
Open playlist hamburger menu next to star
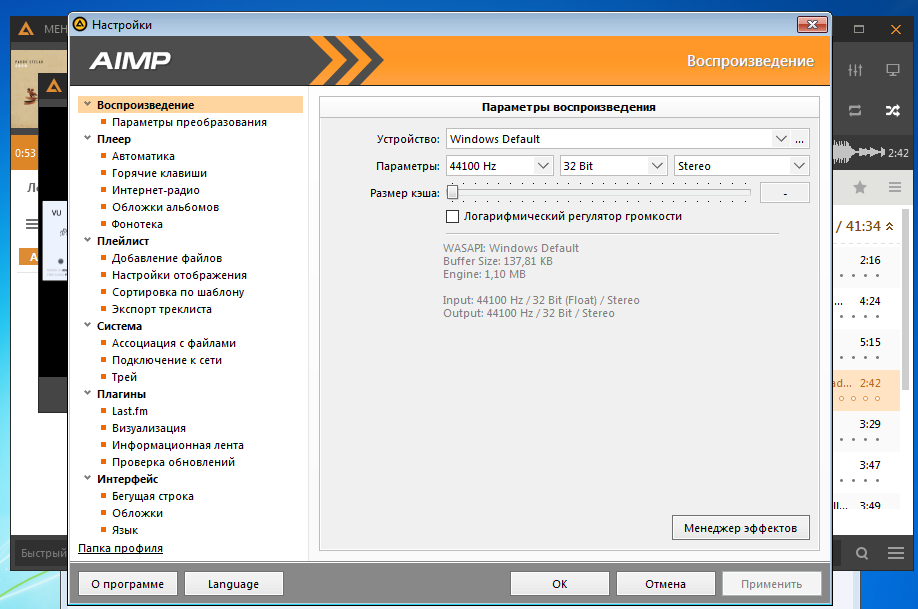(895, 187)
